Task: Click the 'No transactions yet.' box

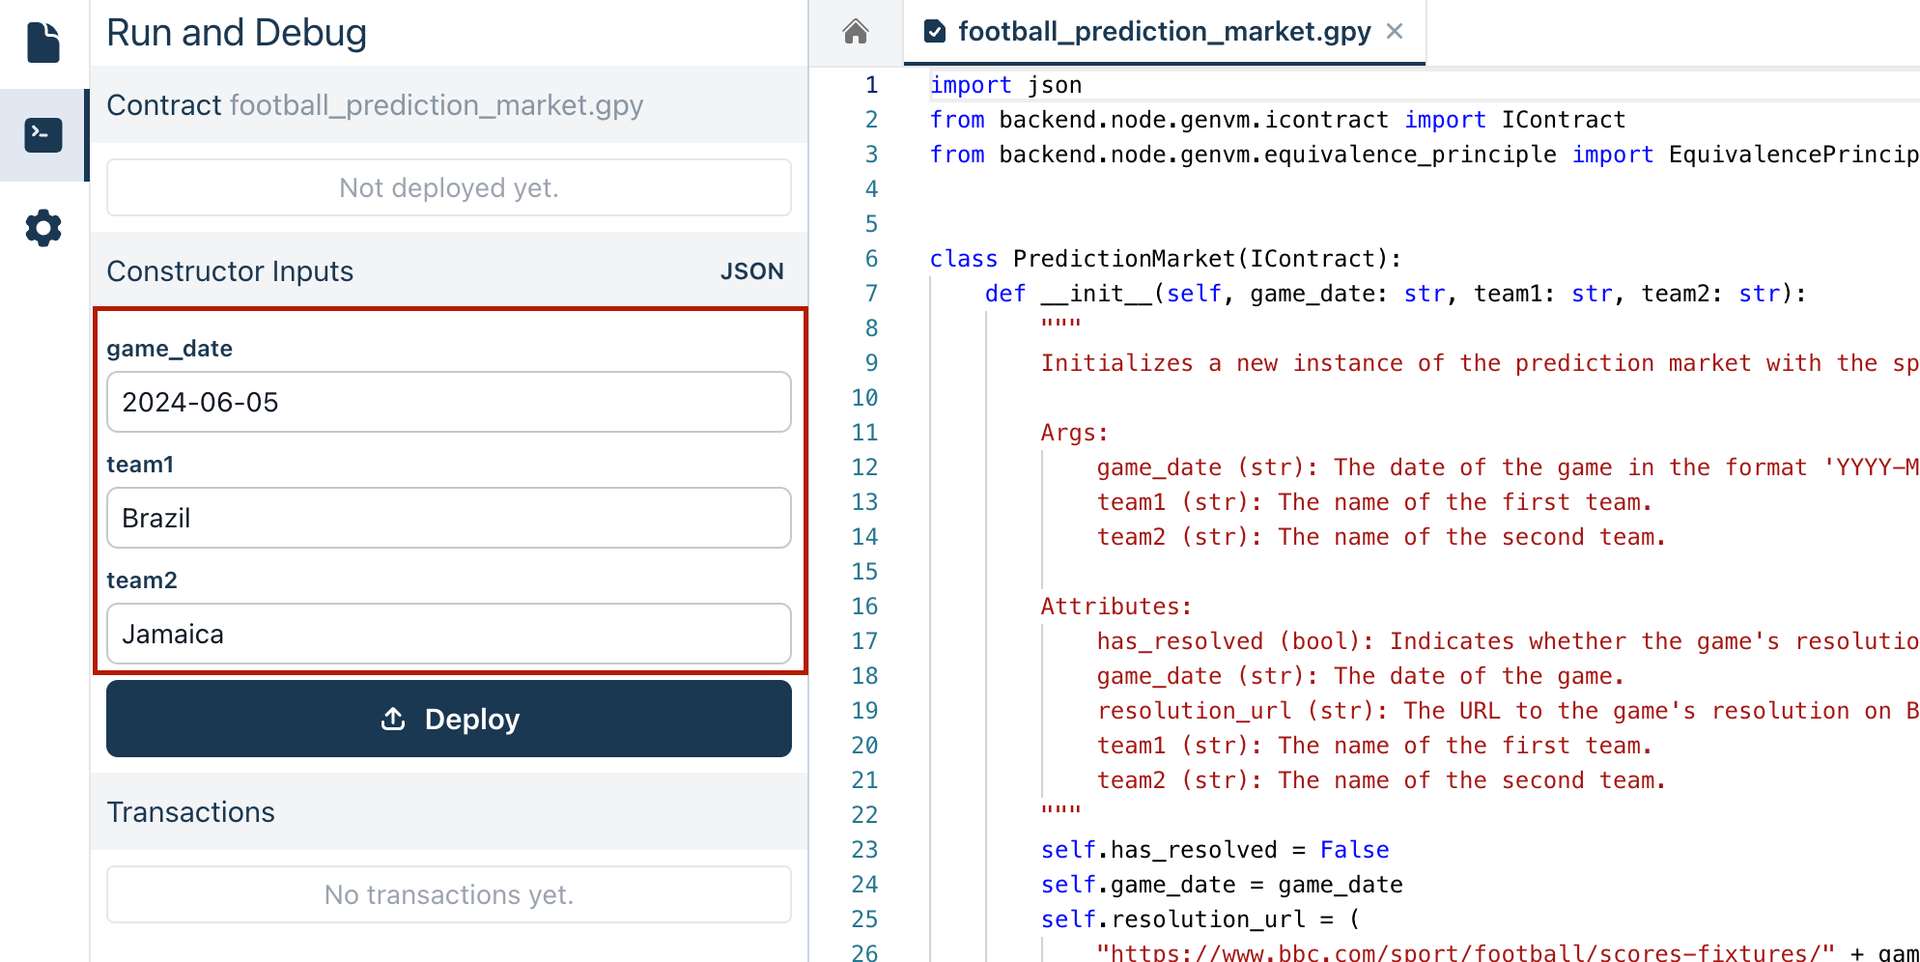Action: [448, 895]
